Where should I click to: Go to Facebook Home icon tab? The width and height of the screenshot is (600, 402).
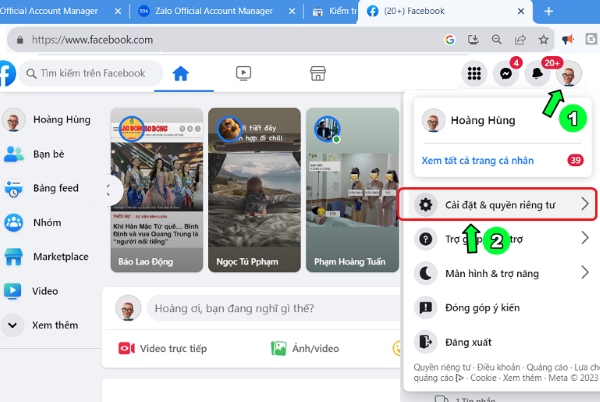click(x=180, y=73)
